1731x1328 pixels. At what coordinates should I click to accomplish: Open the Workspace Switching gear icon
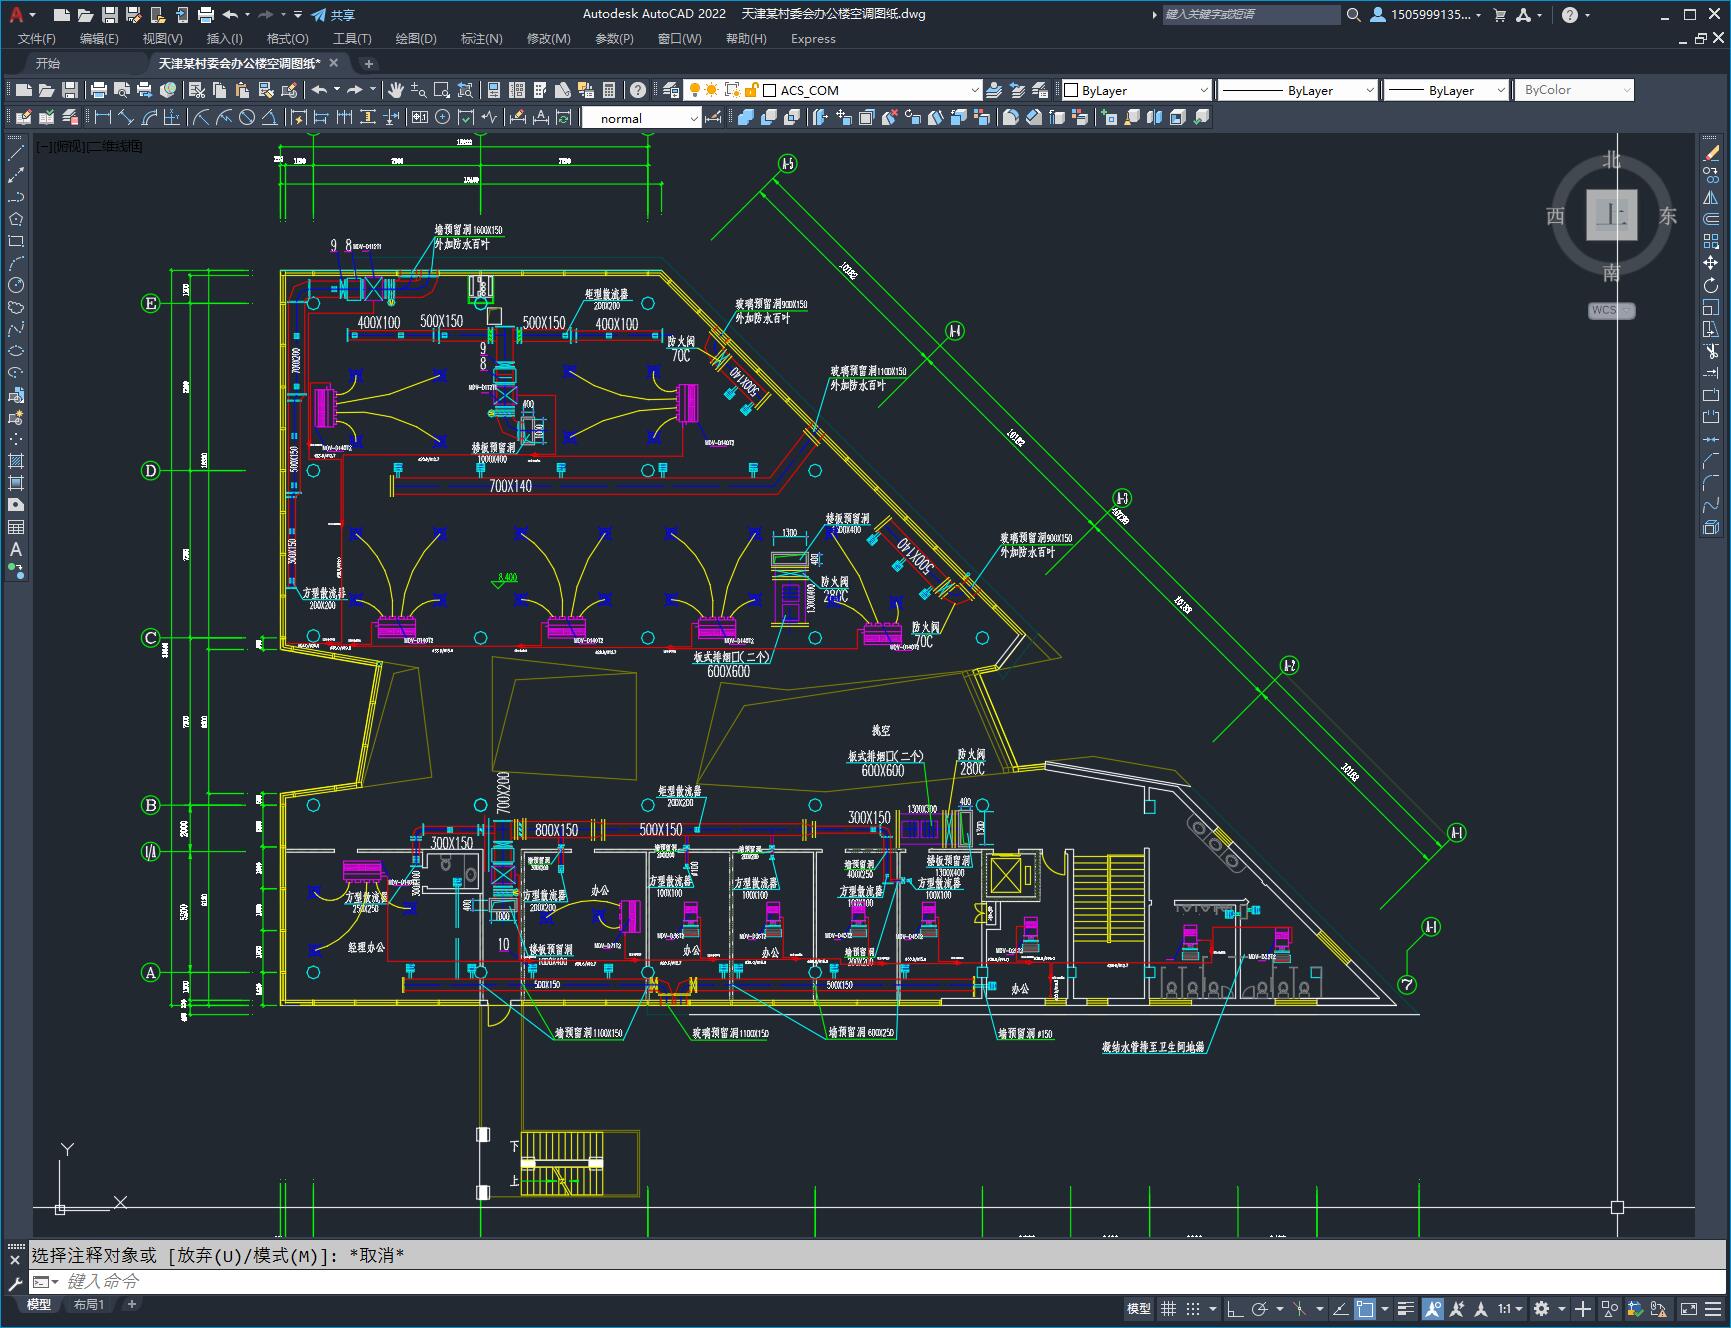[x=1542, y=1308]
